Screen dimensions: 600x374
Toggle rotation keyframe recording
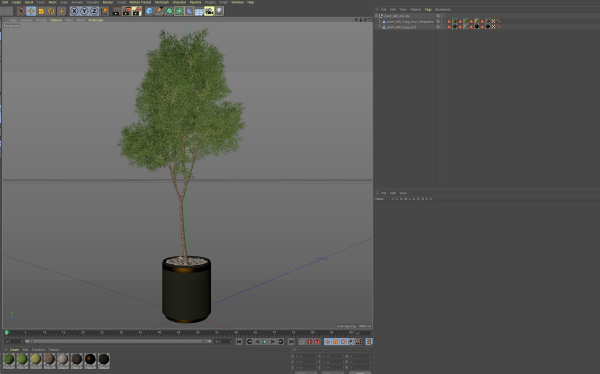pyautogui.click(x=343, y=341)
